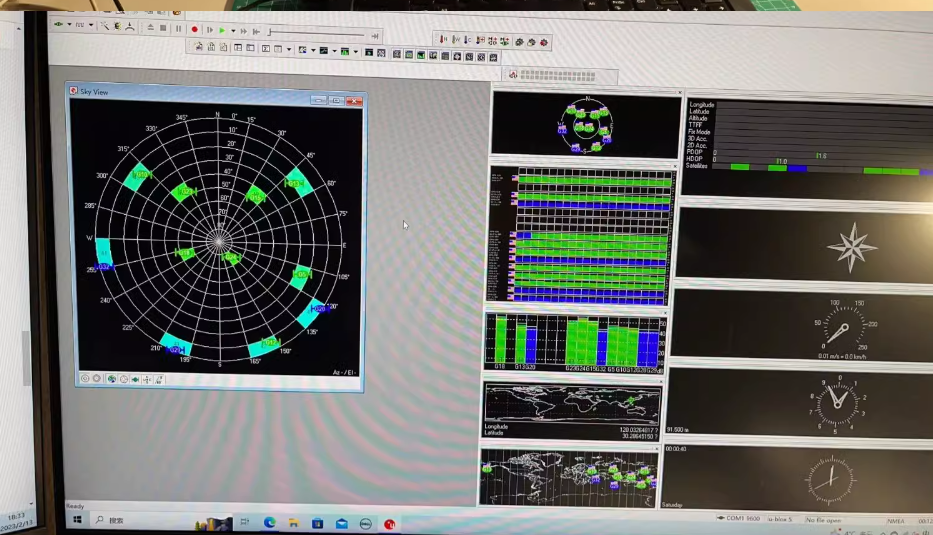
Task: Click the u-blox 5 status bar entry
Action: click(x=780, y=519)
